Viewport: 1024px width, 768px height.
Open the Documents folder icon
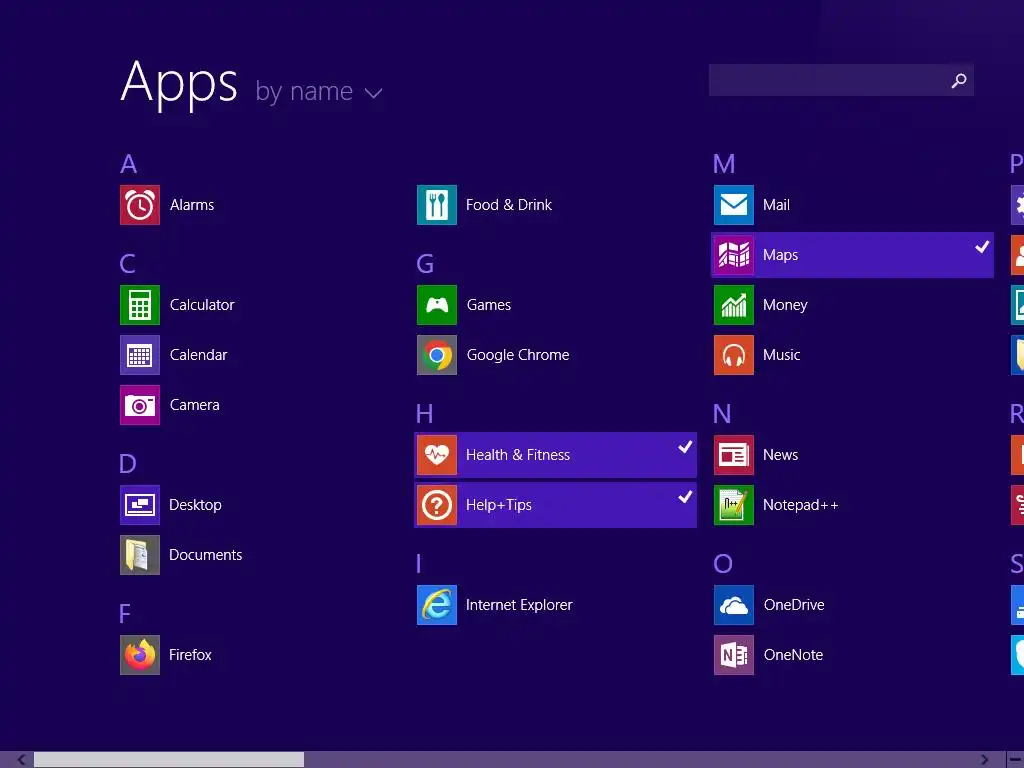140,555
